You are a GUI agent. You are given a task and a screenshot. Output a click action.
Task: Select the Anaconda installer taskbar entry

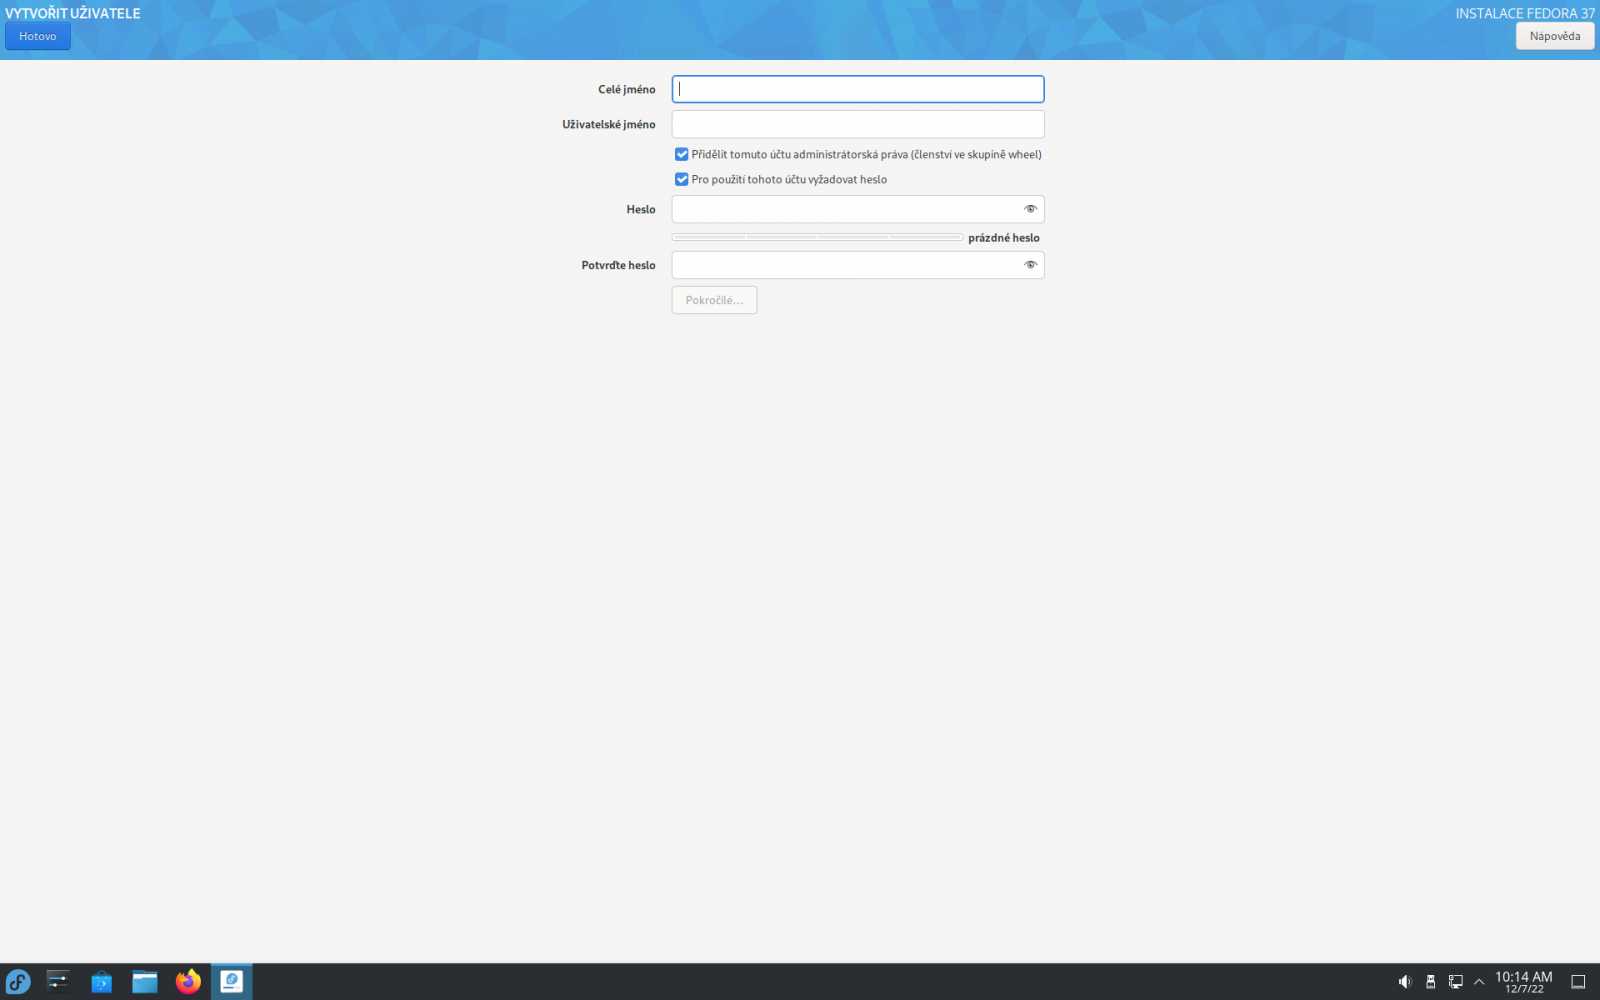click(231, 981)
